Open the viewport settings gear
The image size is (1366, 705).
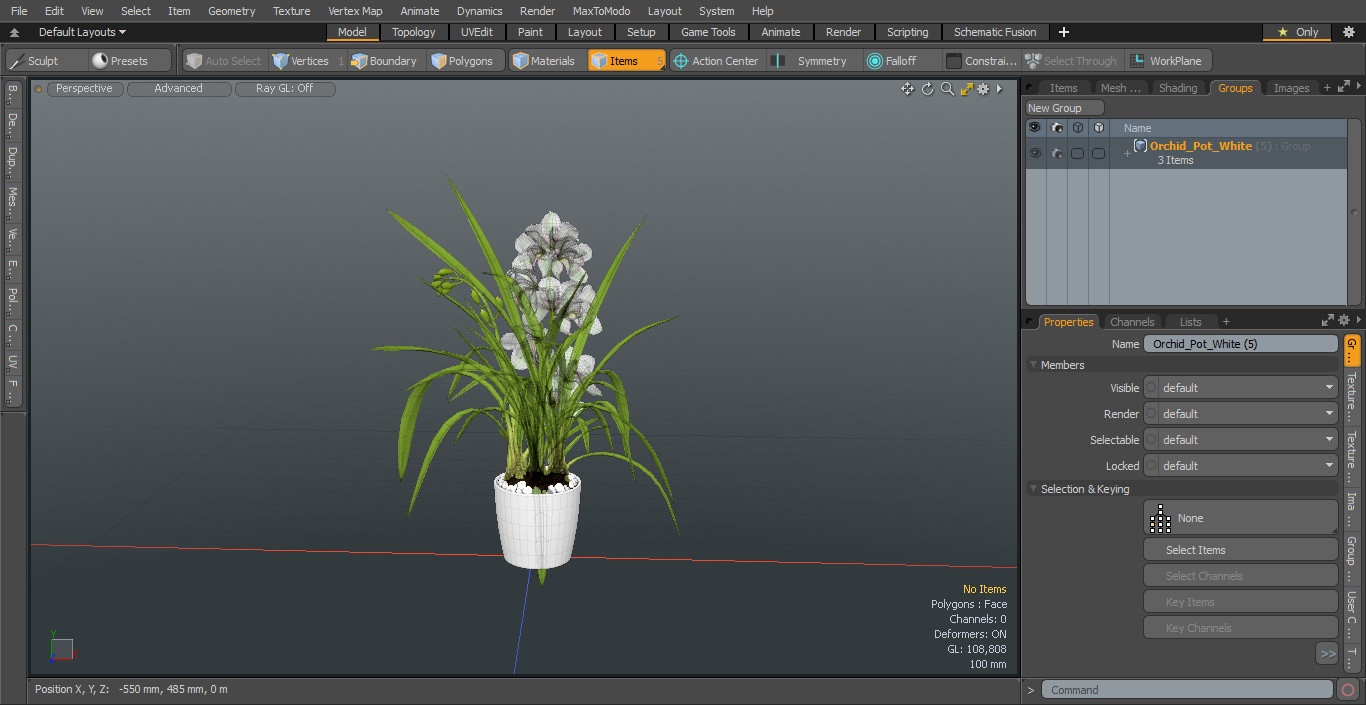[x=983, y=89]
